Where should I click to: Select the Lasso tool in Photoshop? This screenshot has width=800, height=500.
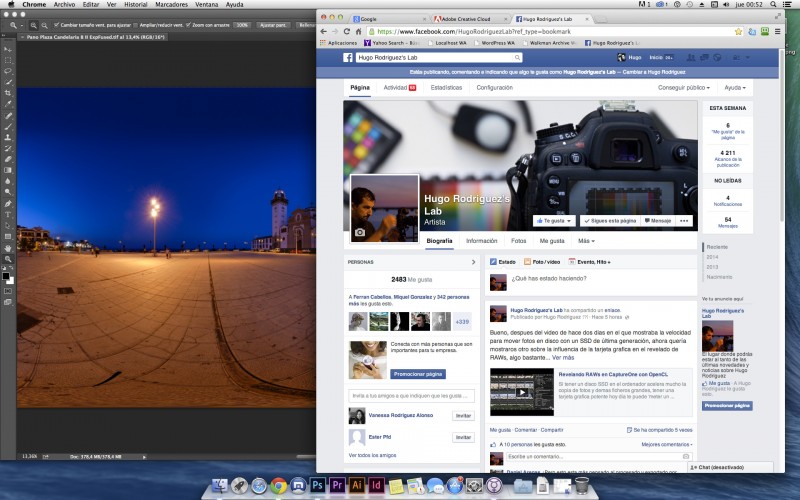pyautogui.click(x=8, y=70)
